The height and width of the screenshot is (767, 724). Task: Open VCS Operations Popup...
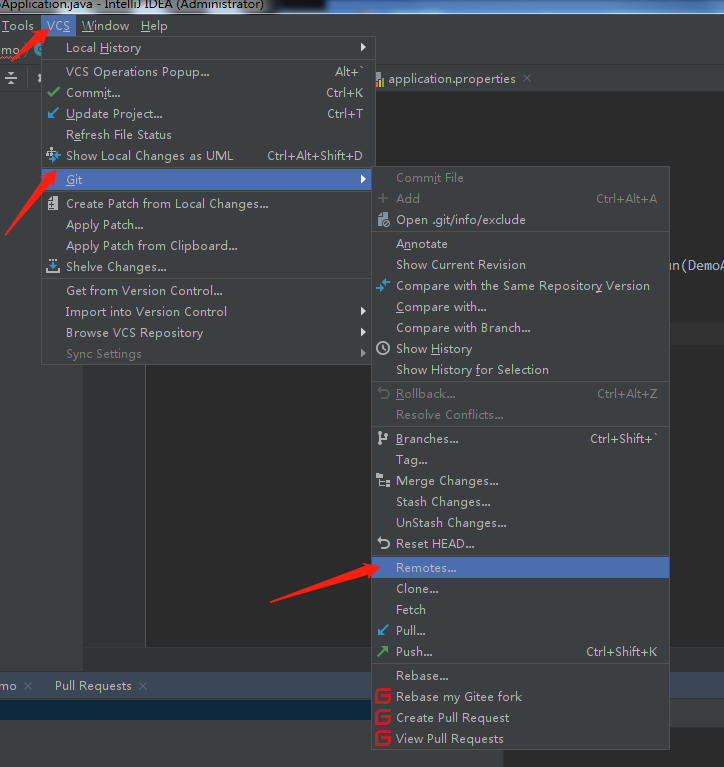pos(208,71)
